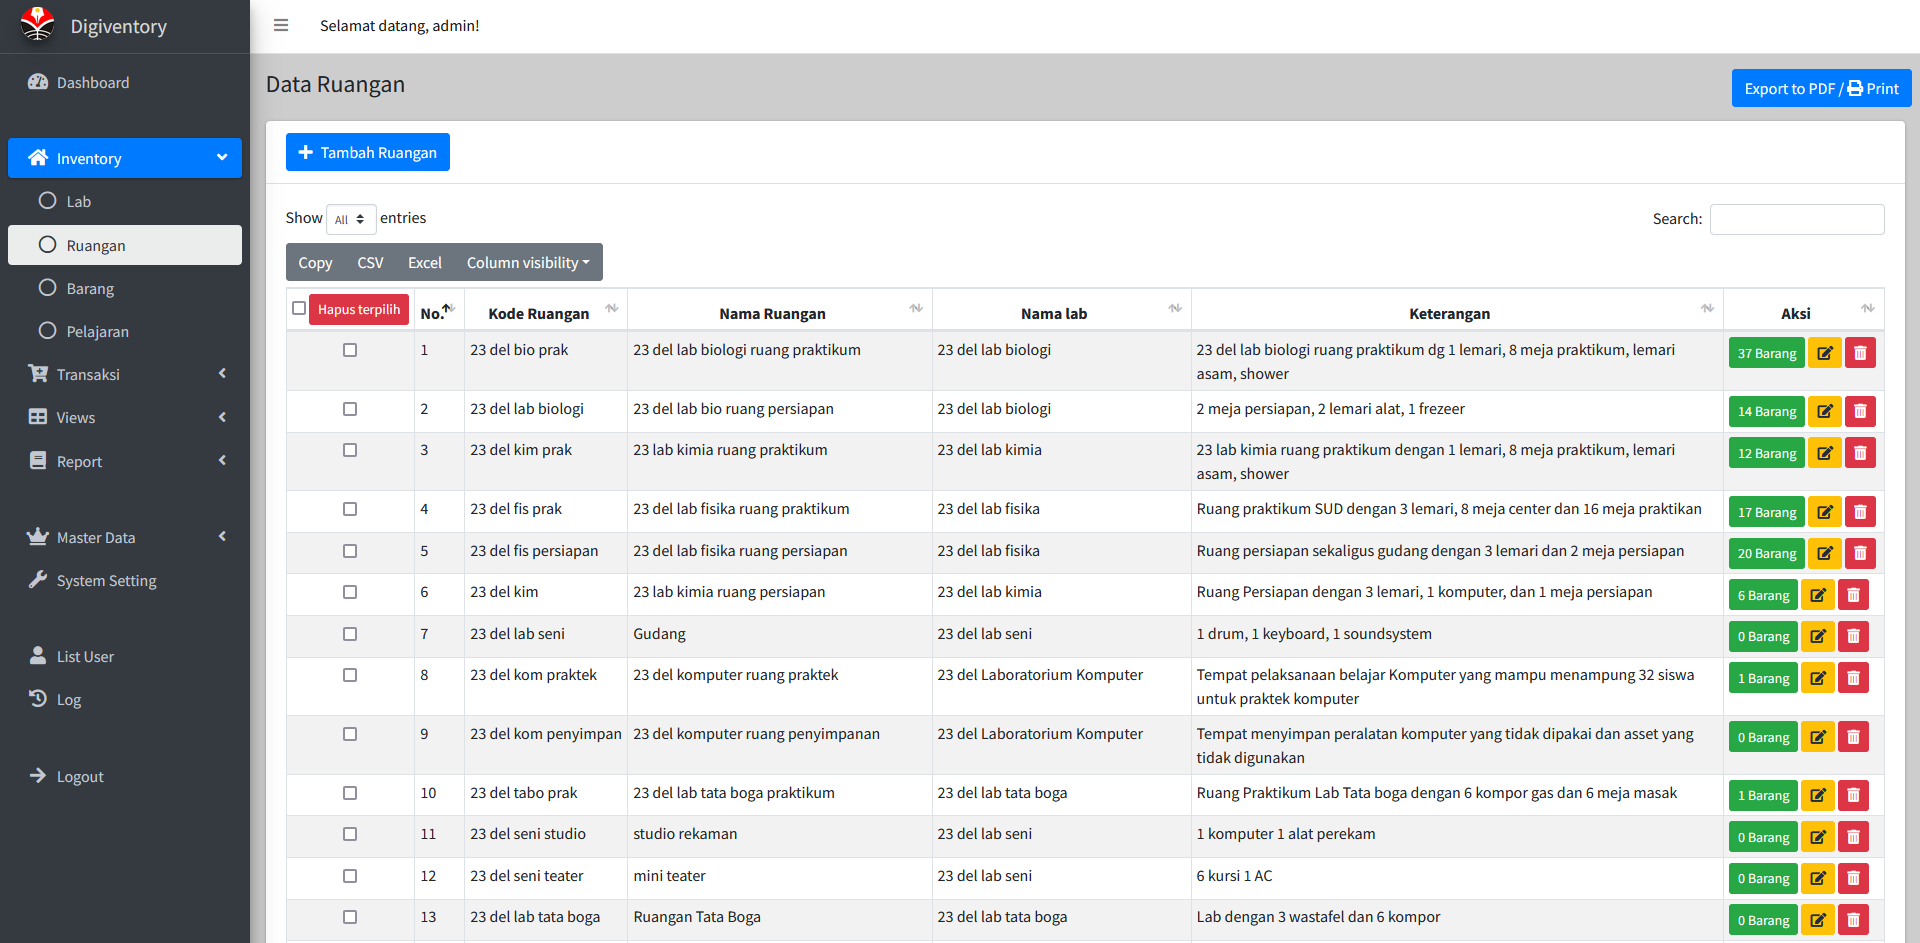
Task: Open the Column visibility dropdown
Action: click(527, 263)
